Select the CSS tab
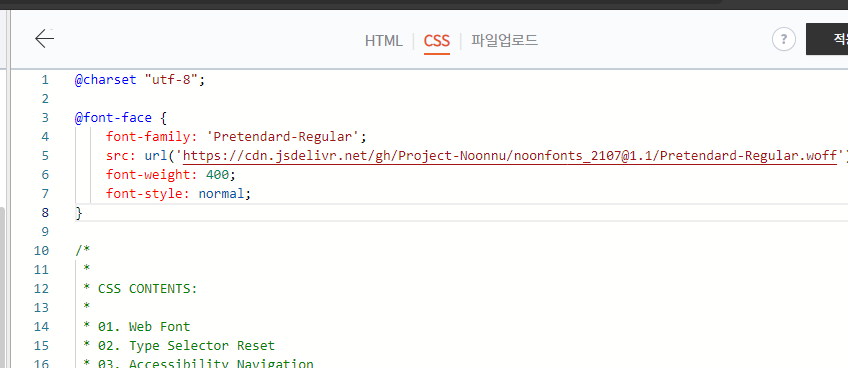This screenshot has width=848, height=368. click(x=436, y=41)
